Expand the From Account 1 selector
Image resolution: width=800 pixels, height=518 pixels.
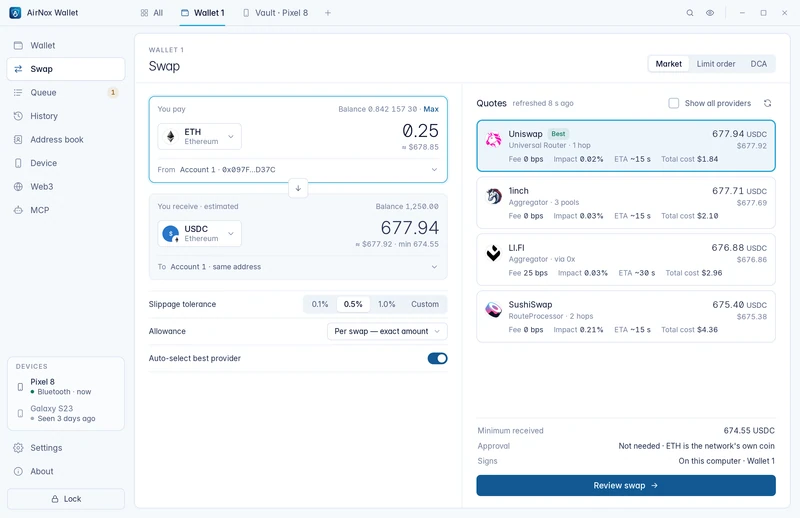tap(298, 169)
